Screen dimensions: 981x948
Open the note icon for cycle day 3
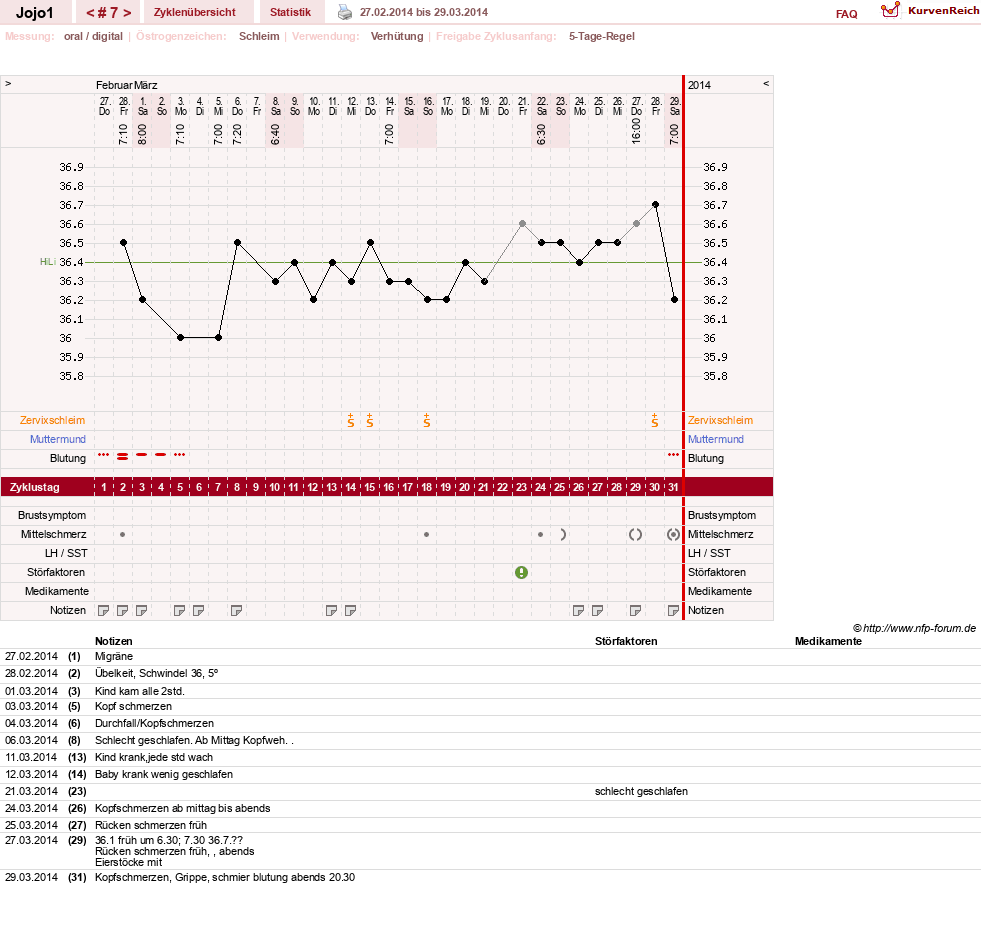click(x=141, y=610)
